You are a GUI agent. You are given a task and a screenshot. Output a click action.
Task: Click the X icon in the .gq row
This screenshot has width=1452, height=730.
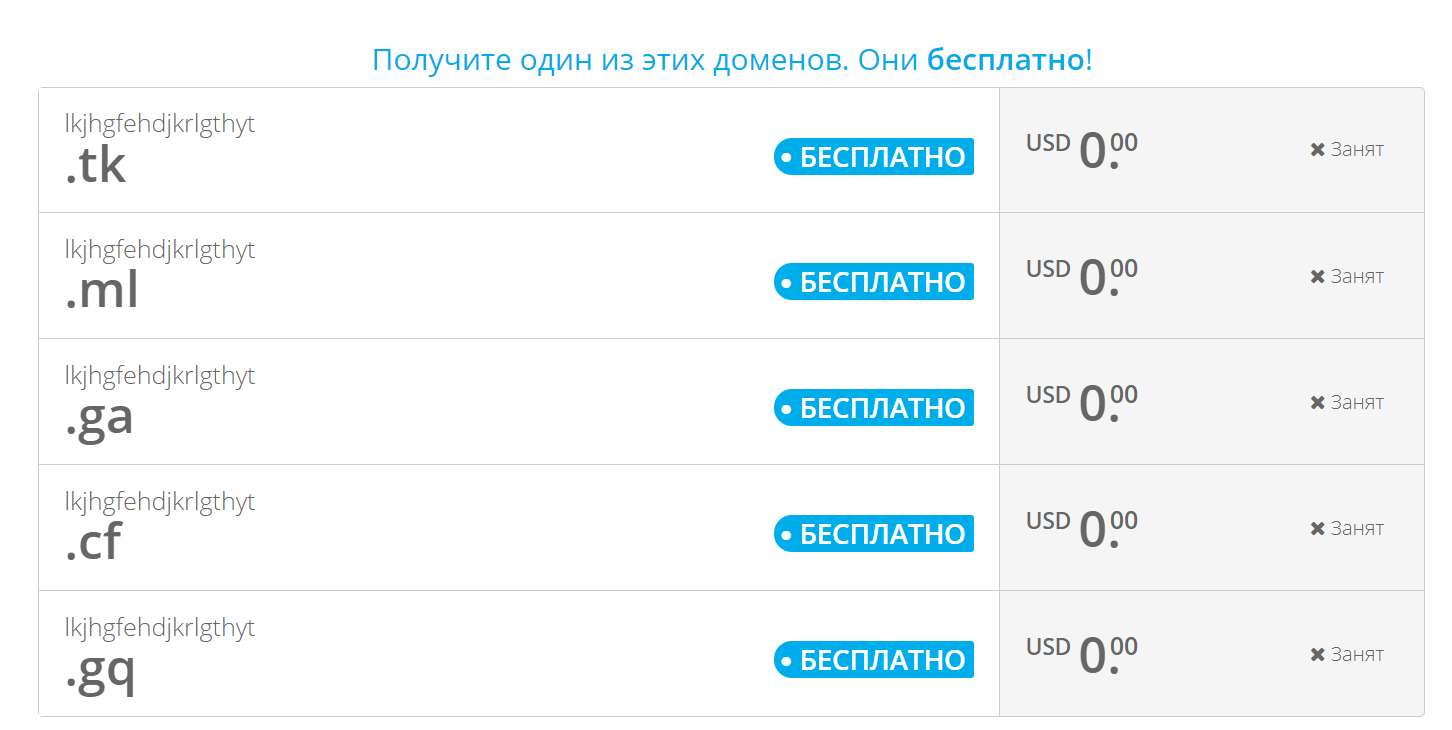pos(1317,655)
